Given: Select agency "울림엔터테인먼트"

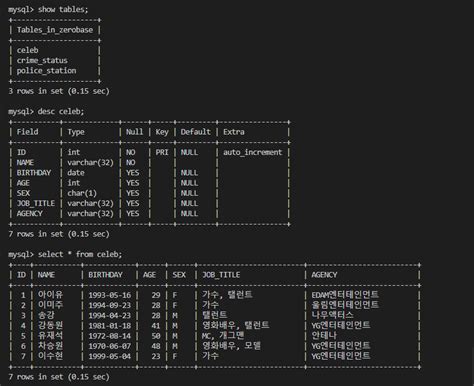Looking at the screenshot, I should point(345,305).
